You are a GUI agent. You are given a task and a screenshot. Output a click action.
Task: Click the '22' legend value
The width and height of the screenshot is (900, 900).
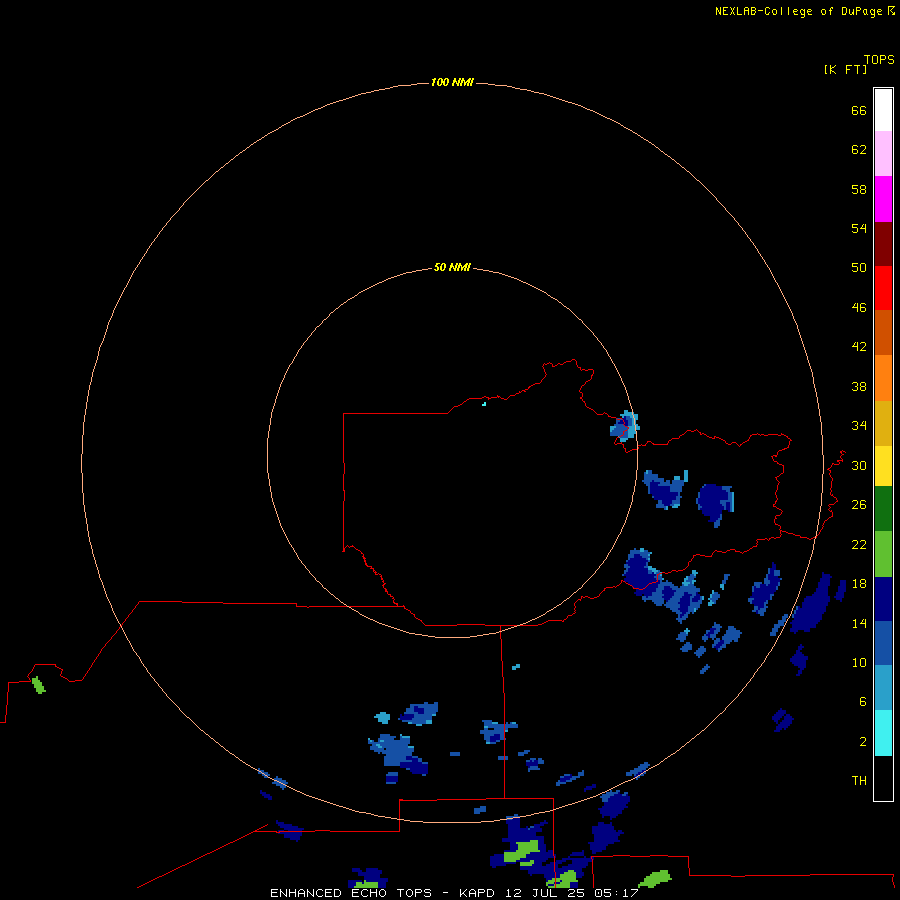click(859, 544)
